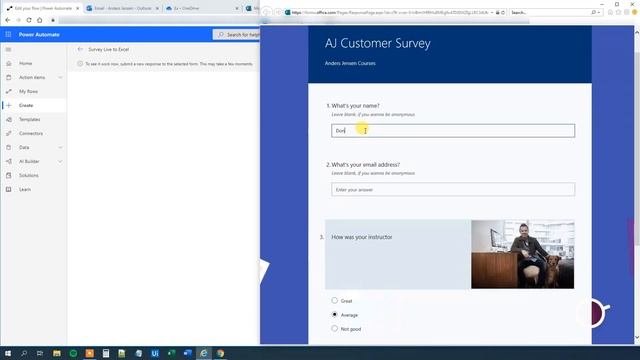Open Internet Explorer favorites star
This screenshot has width=640, height=360.
tap(618, 13)
